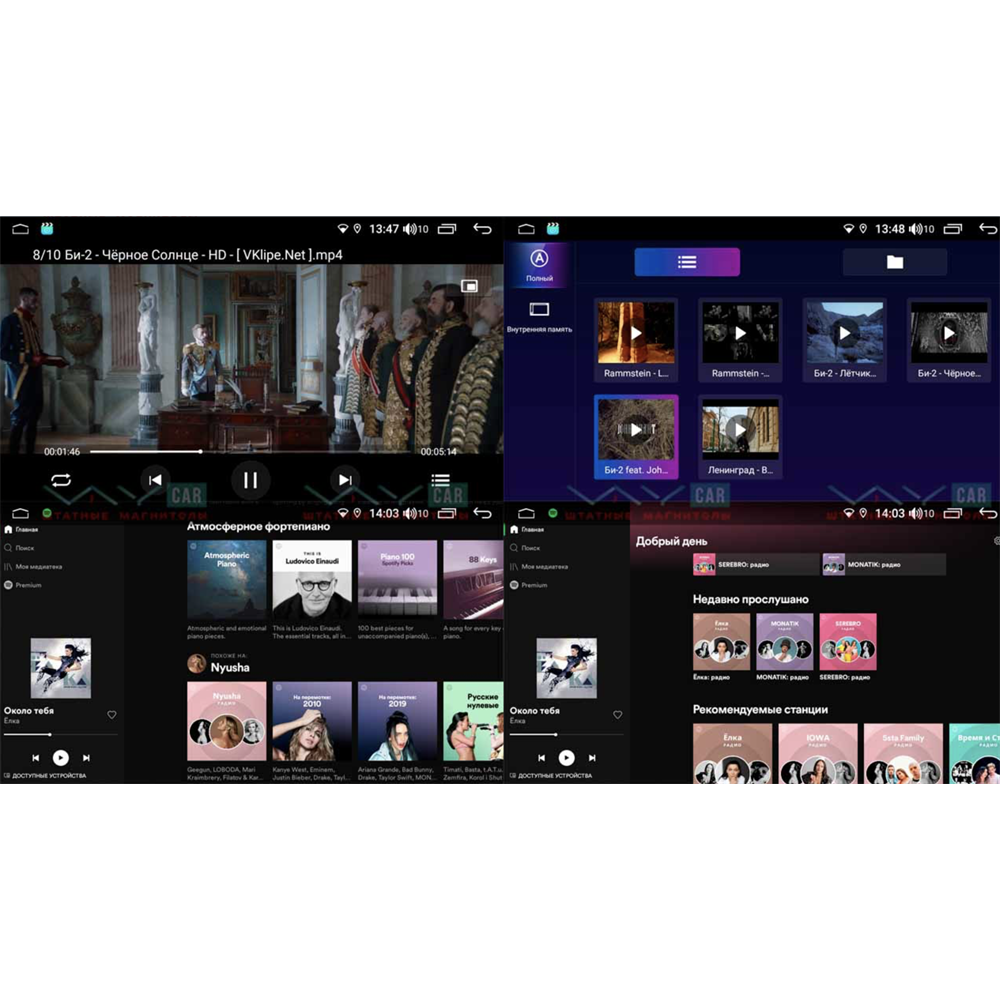Screen dimensions: 1000x1000
Task: Play the Би-2 - Чёрное video thumbnail
Action: pos(949,340)
